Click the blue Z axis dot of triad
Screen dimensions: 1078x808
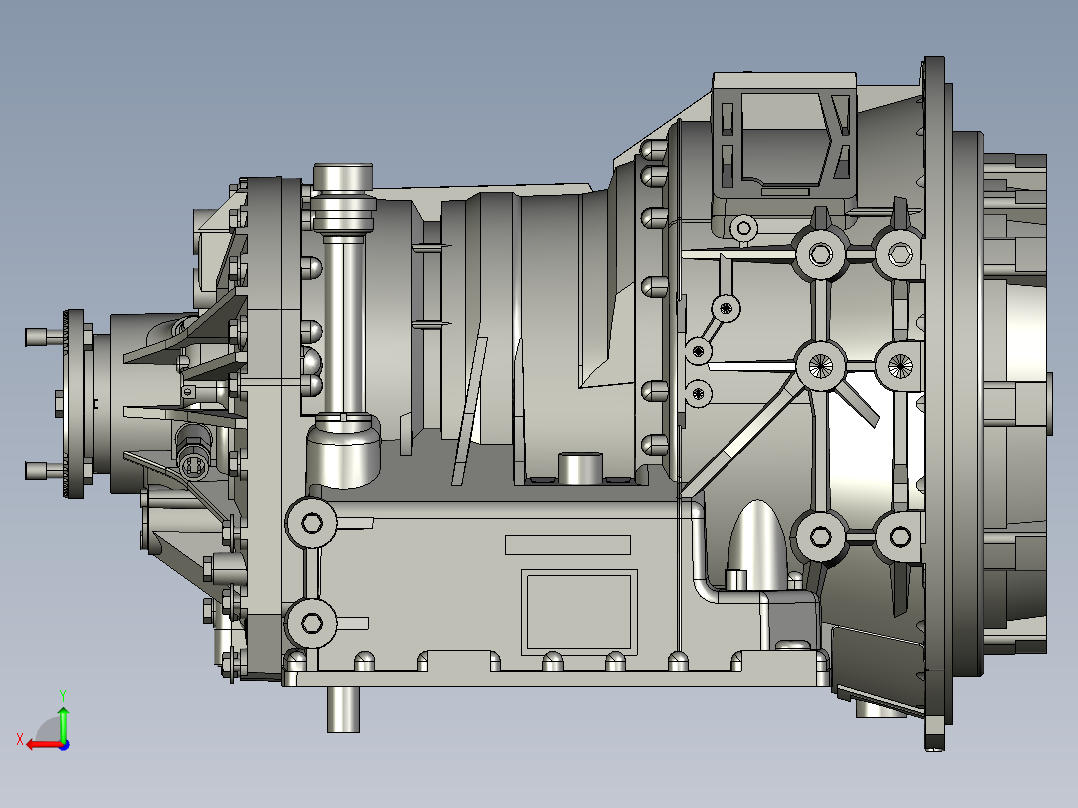64,745
